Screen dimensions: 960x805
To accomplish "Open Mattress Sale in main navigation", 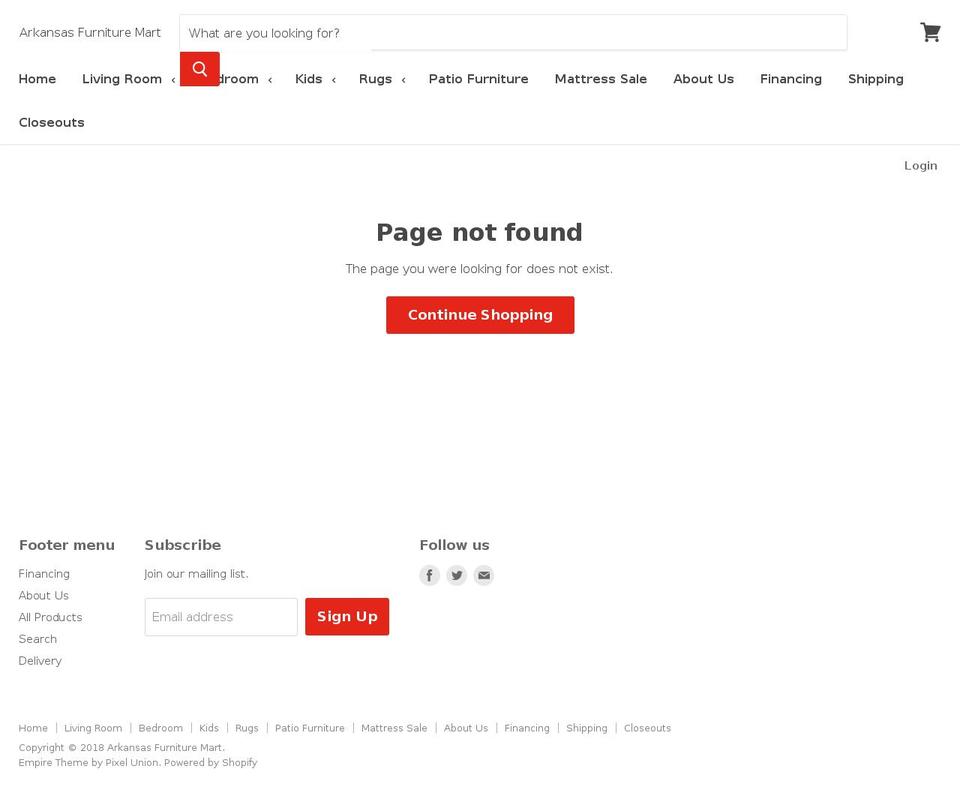I will pyautogui.click(x=601, y=79).
